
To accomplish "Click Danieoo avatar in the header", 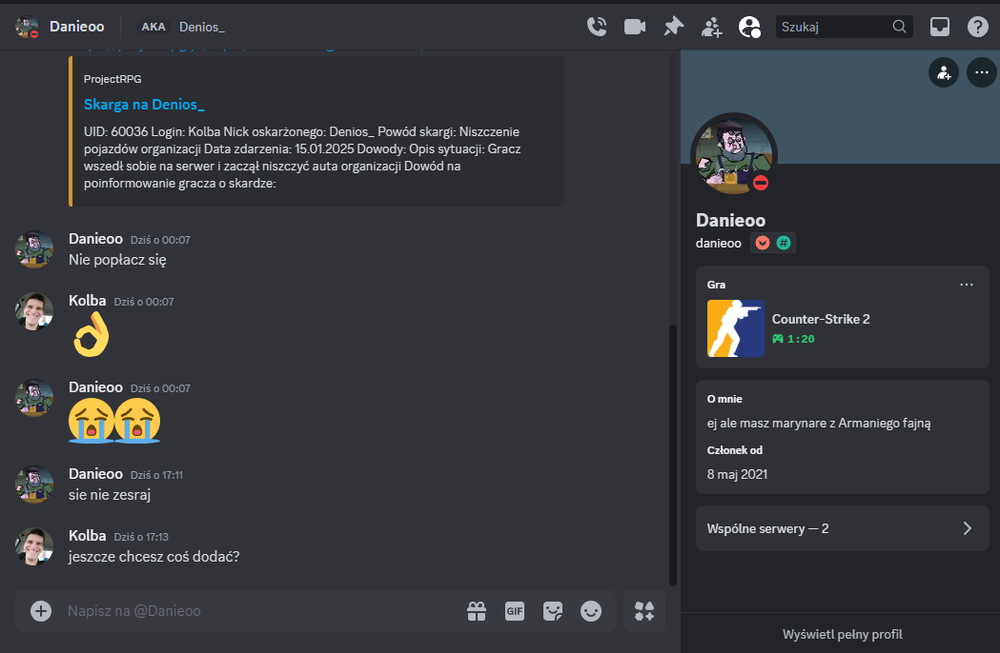I will coord(27,27).
